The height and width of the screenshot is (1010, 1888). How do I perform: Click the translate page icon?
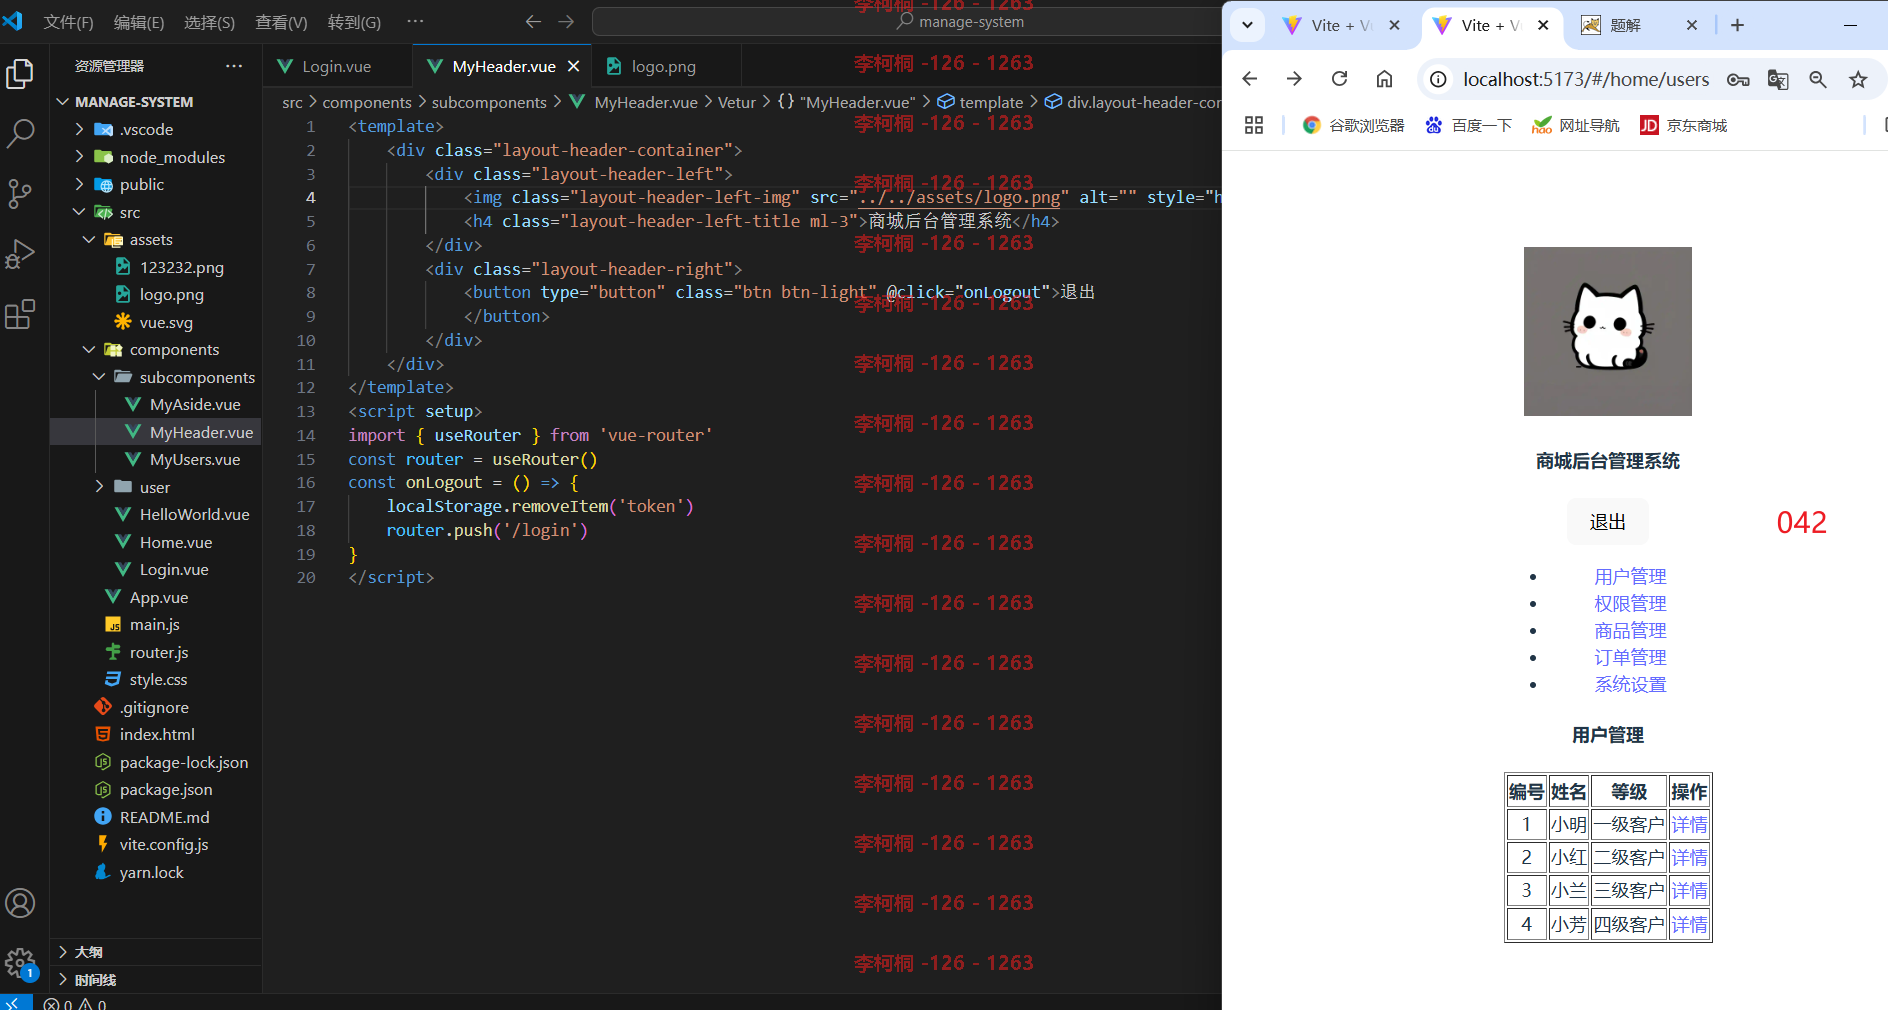pyautogui.click(x=1778, y=80)
